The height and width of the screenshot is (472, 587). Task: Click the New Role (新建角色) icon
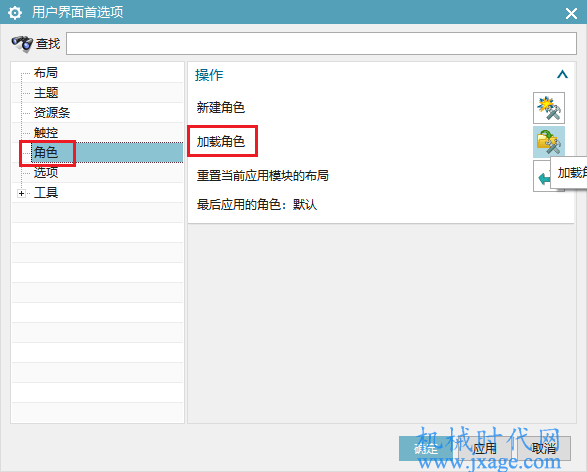coord(549,108)
